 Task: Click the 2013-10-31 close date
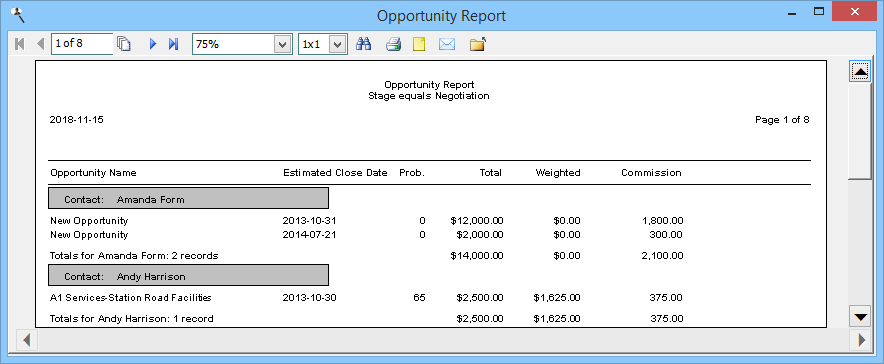pyautogui.click(x=310, y=221)
